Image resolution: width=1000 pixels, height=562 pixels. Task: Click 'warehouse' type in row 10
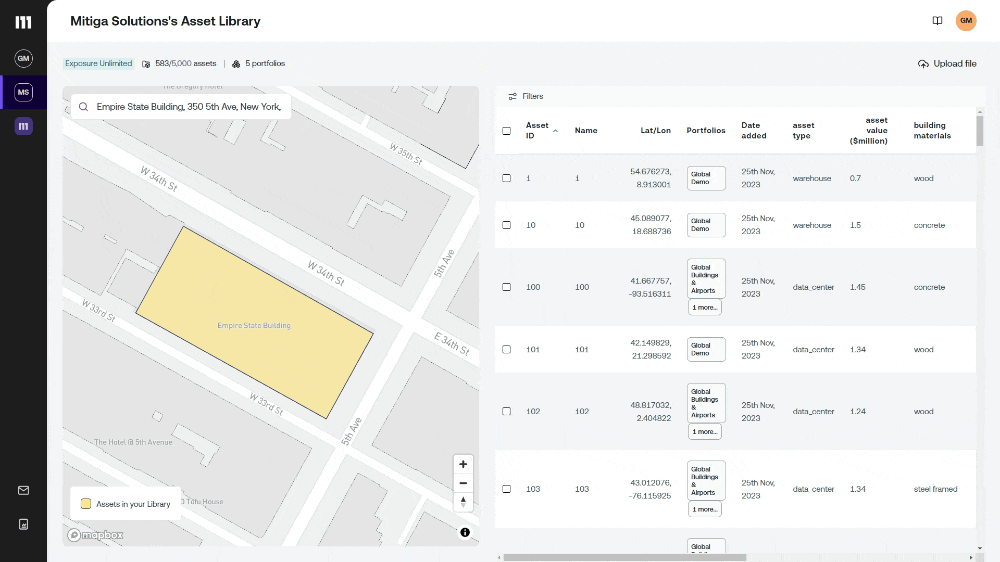coord(812,225)
